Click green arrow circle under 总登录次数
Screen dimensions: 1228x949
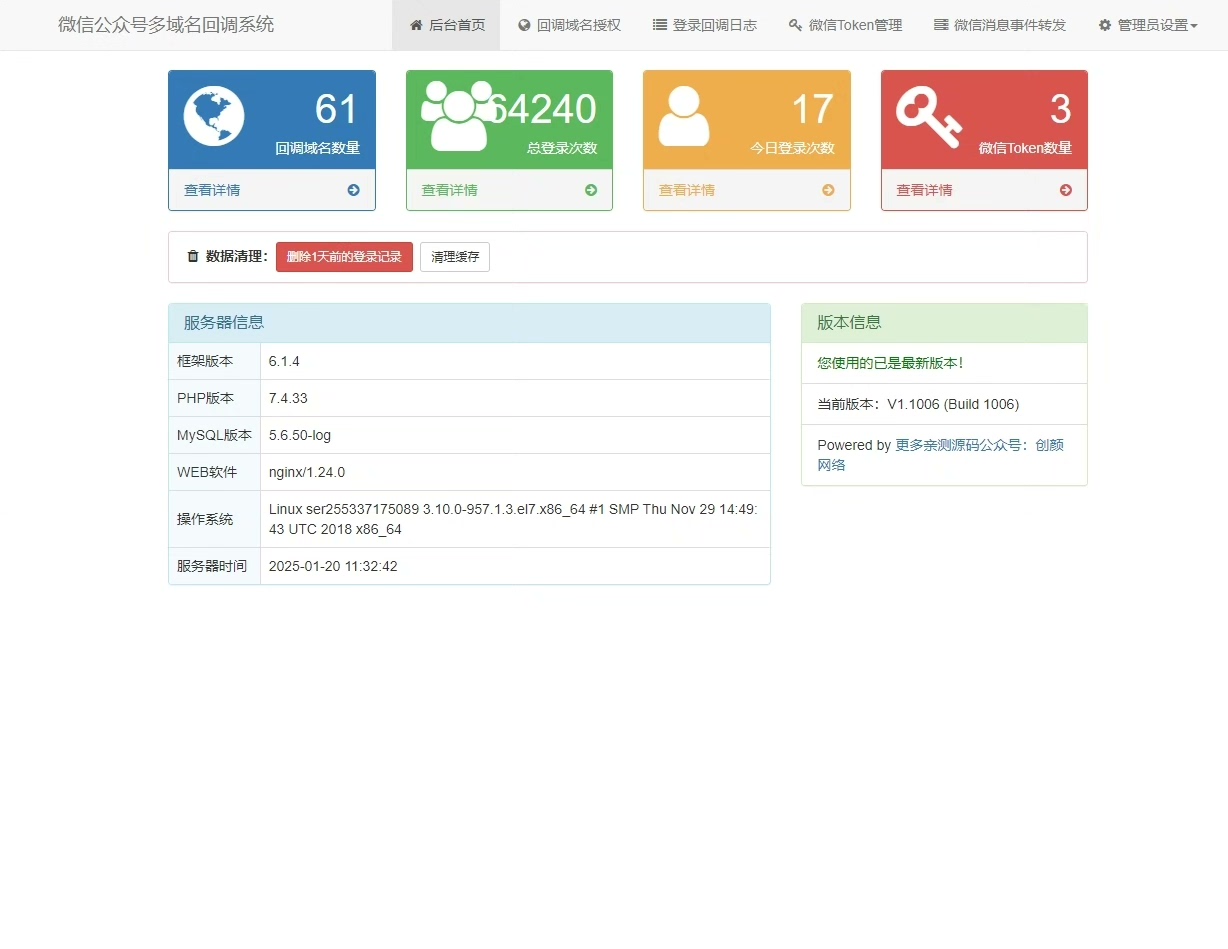[591, 190]
